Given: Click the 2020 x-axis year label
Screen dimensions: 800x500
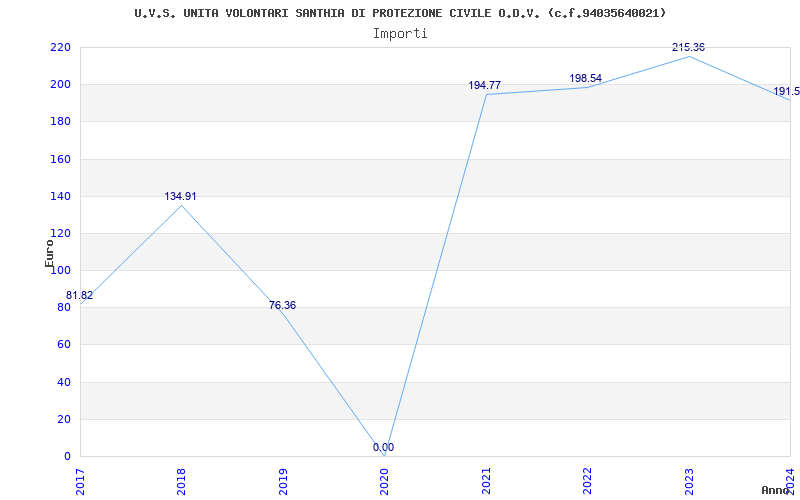Looking at the screenshot, I should (384, 481).
